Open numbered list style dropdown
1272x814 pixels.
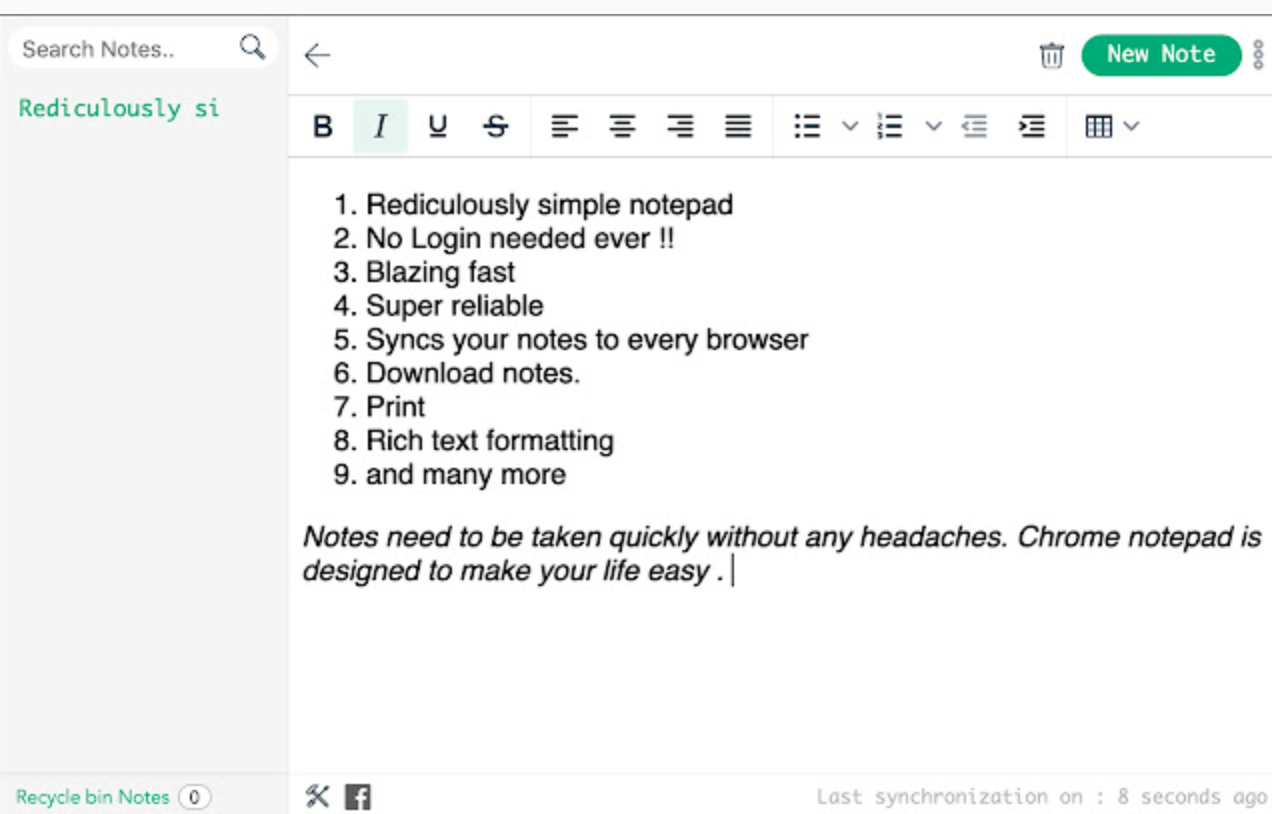[932, 127]
